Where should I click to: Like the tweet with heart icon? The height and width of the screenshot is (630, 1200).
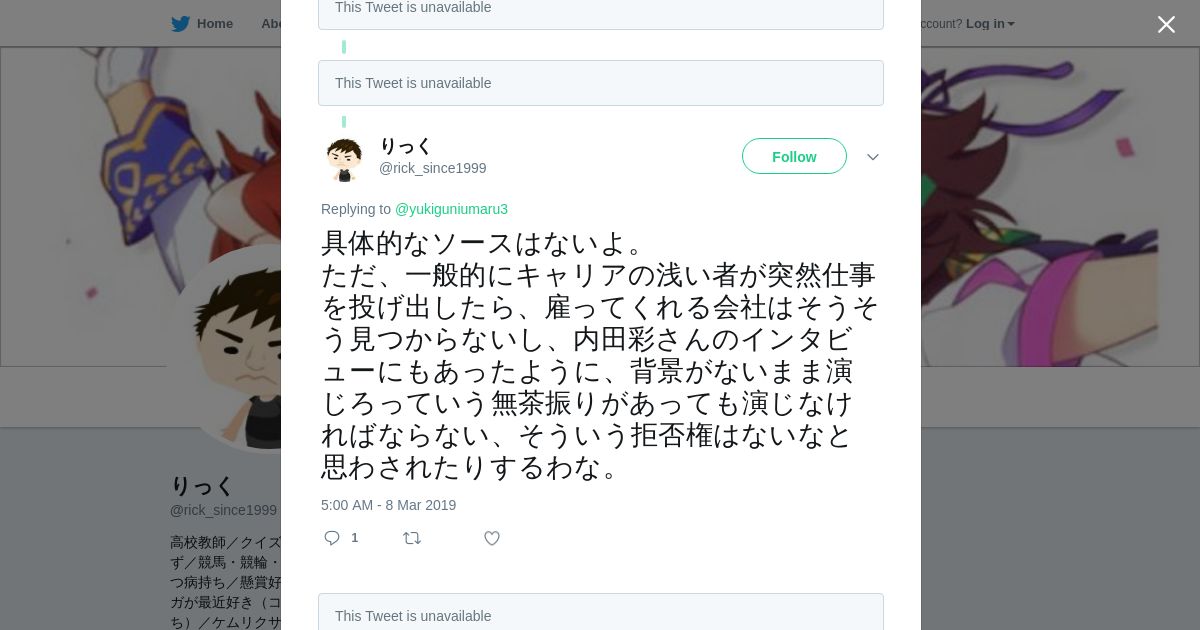(492, 538)
